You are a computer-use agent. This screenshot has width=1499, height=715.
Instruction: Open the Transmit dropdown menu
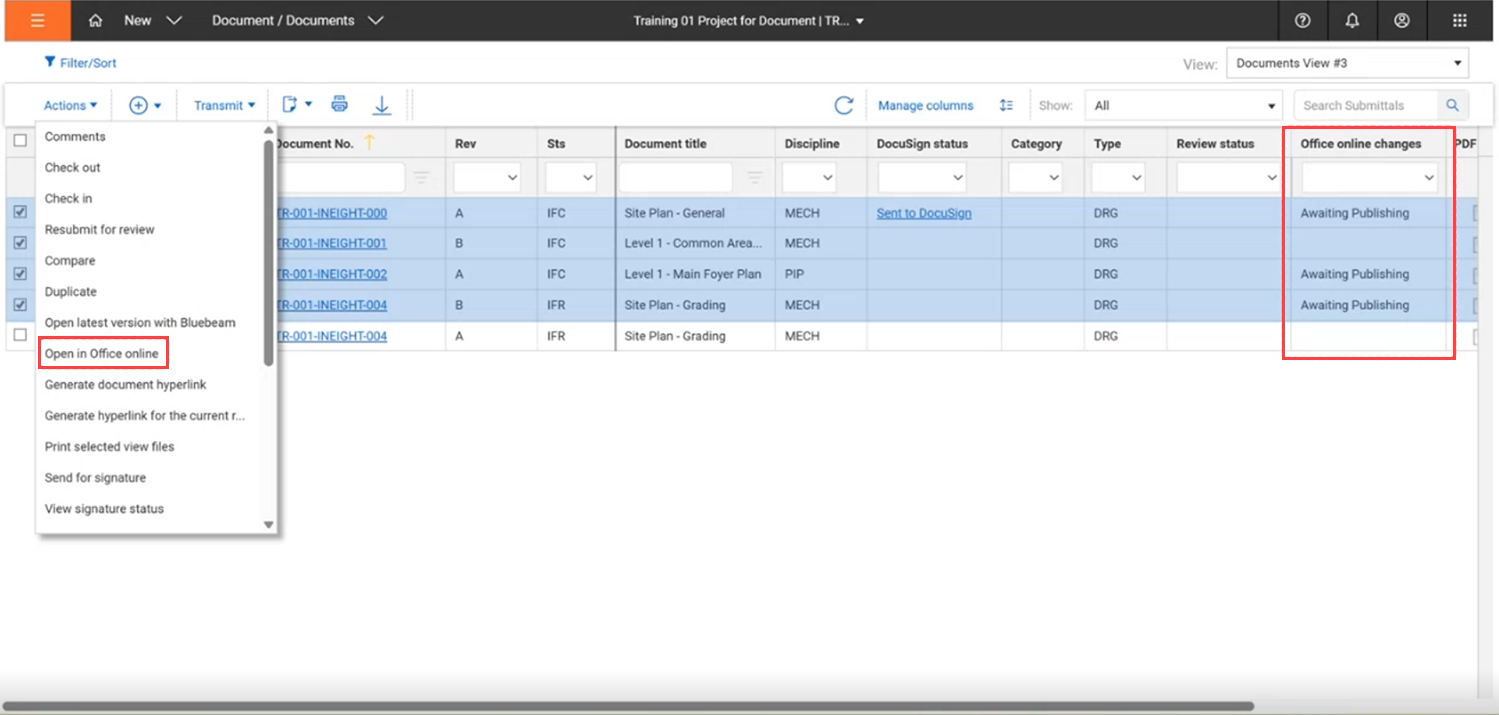[x=224, y=105]
